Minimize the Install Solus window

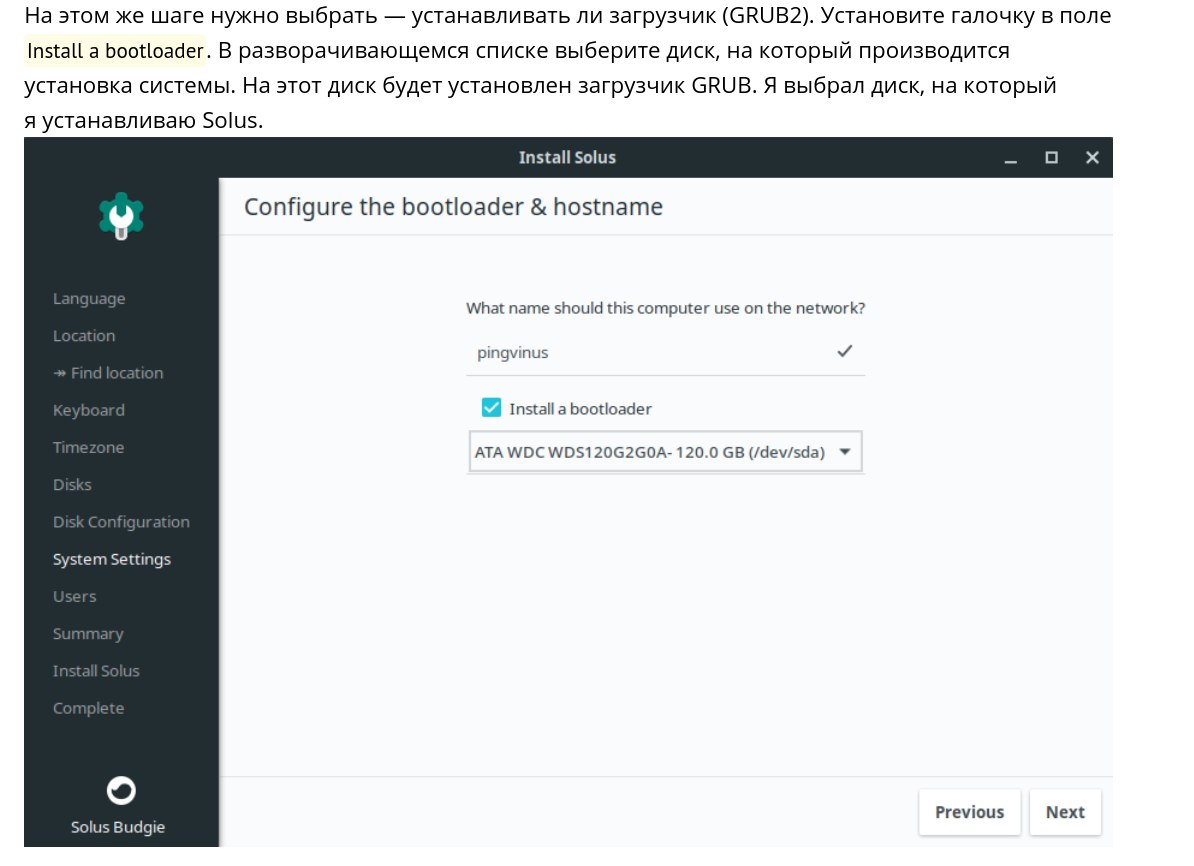(1010, 158)
